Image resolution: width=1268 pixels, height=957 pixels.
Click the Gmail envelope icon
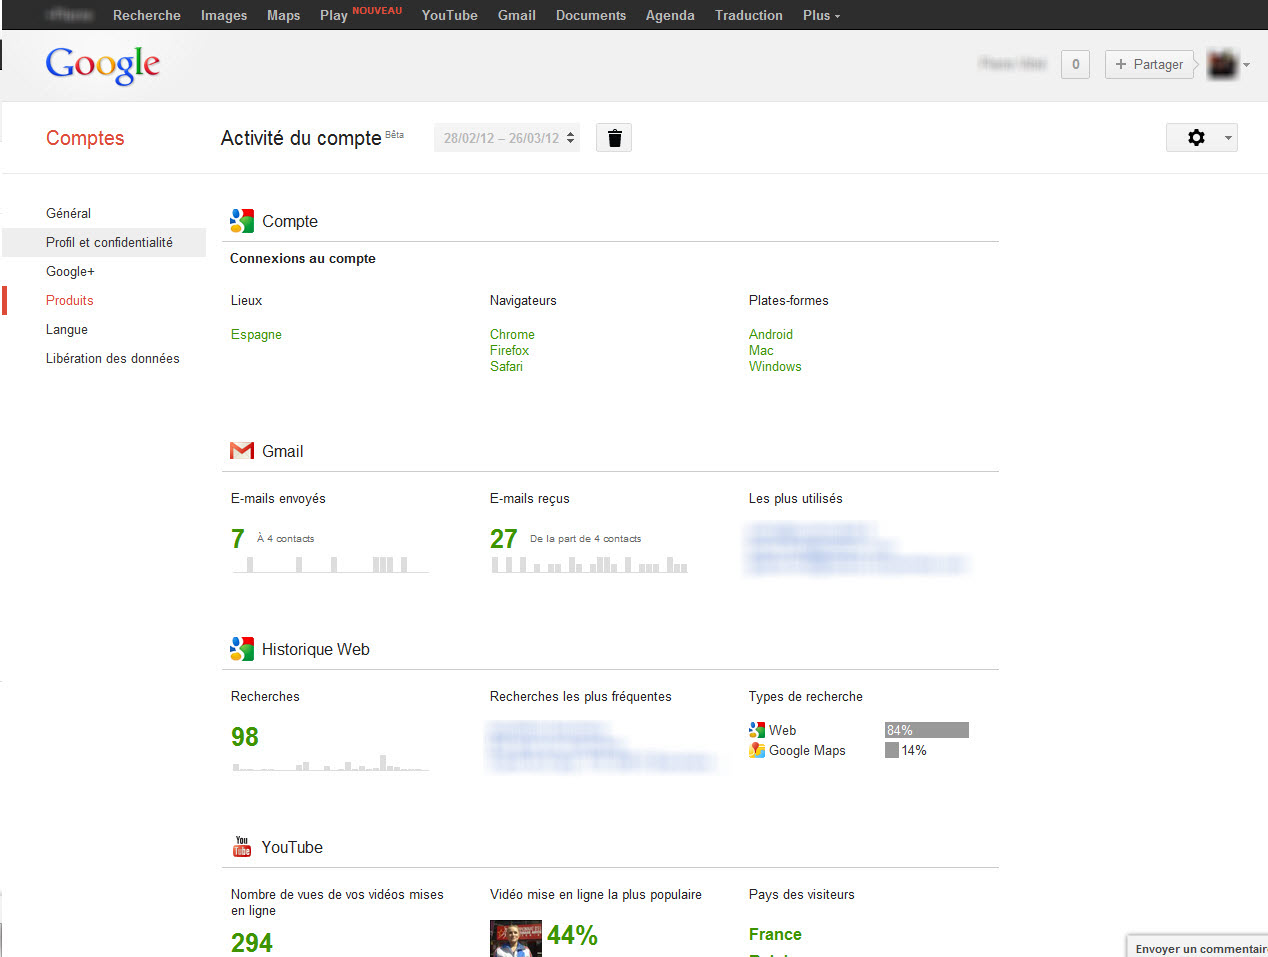(x=242, y=451)
